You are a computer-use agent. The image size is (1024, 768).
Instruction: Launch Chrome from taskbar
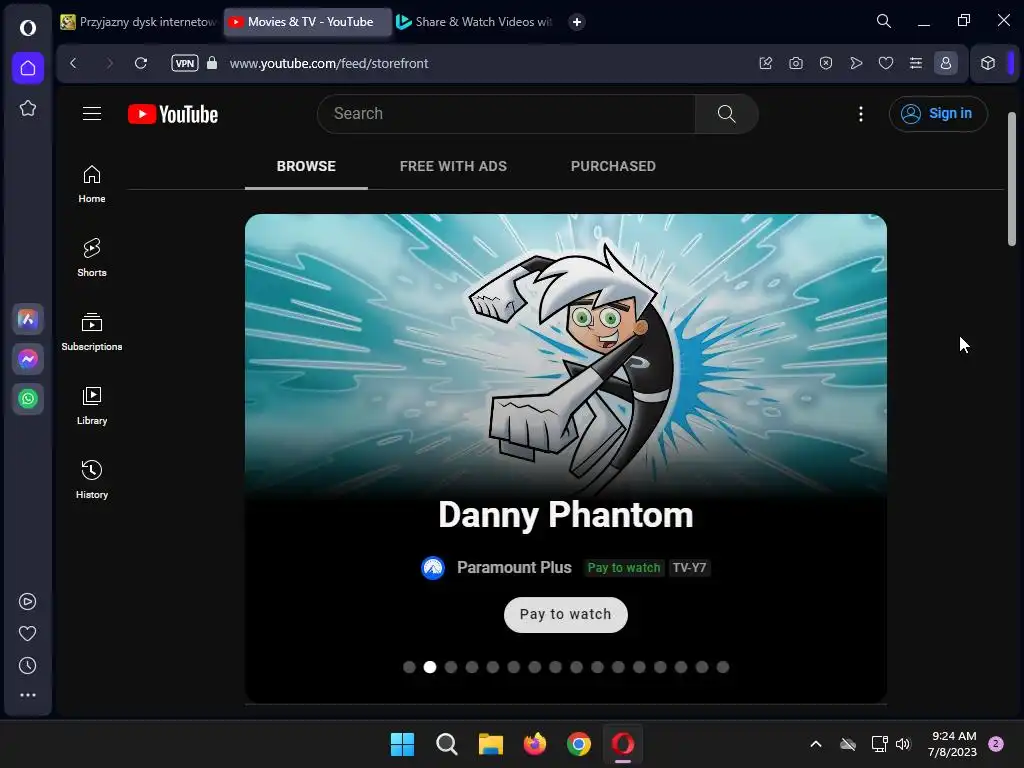pos(579,744)
